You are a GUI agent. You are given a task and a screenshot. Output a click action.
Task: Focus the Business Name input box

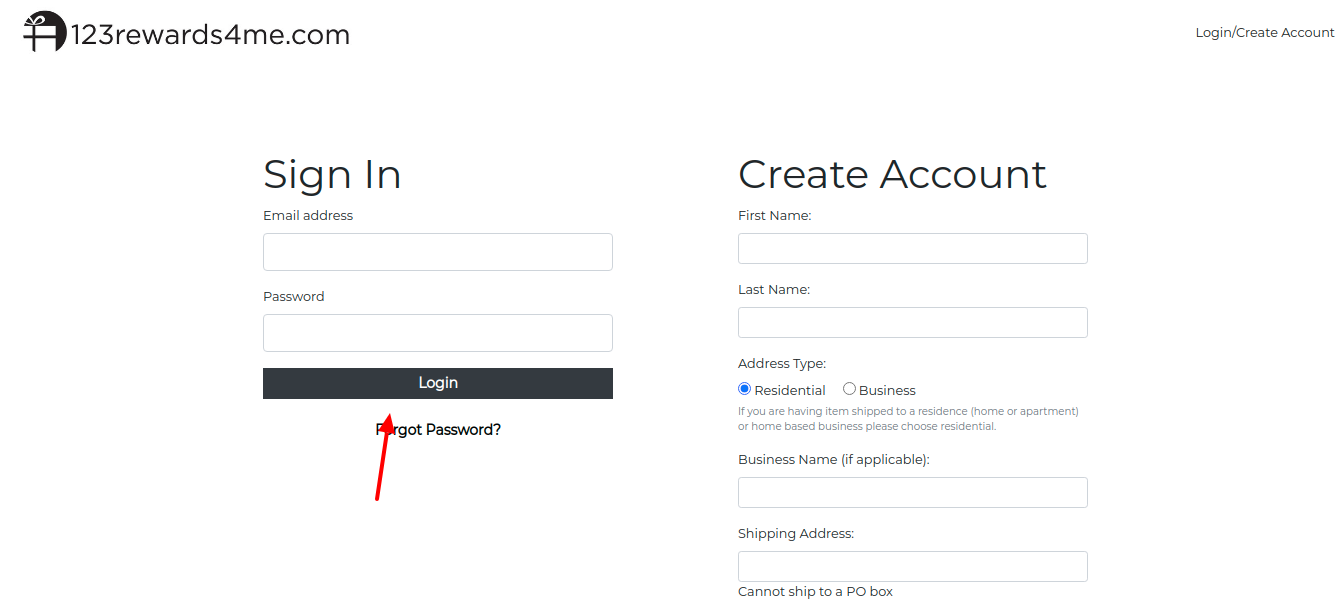click(913, 493)
